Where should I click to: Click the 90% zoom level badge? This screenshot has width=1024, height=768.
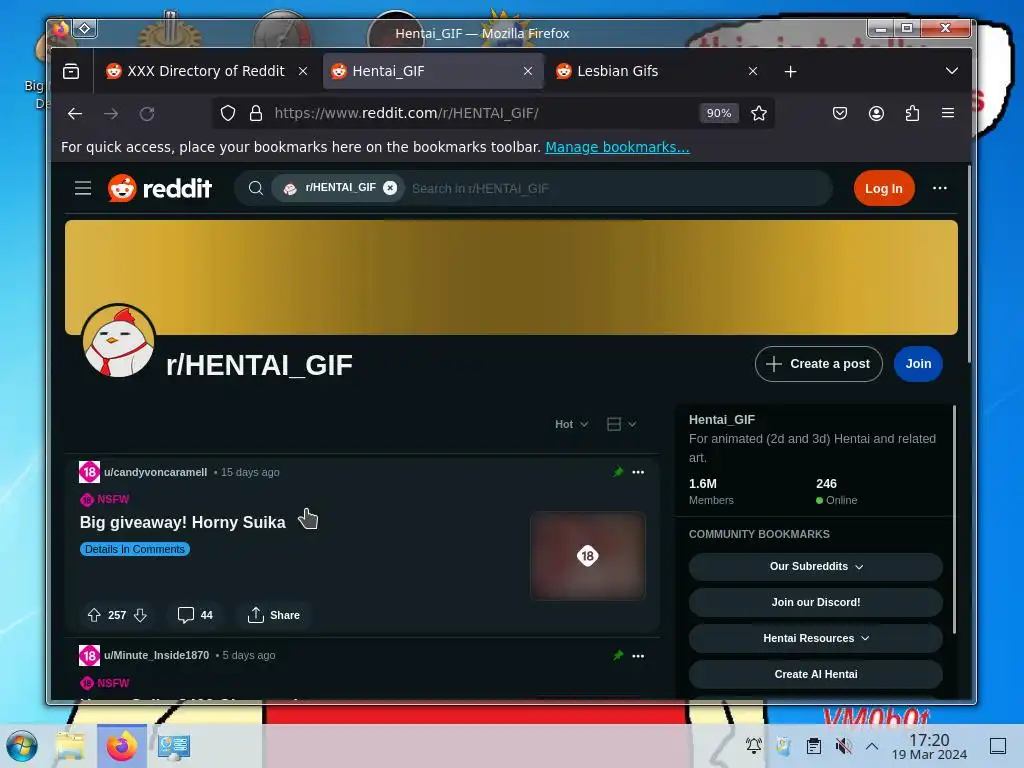(x=718, y=113)
